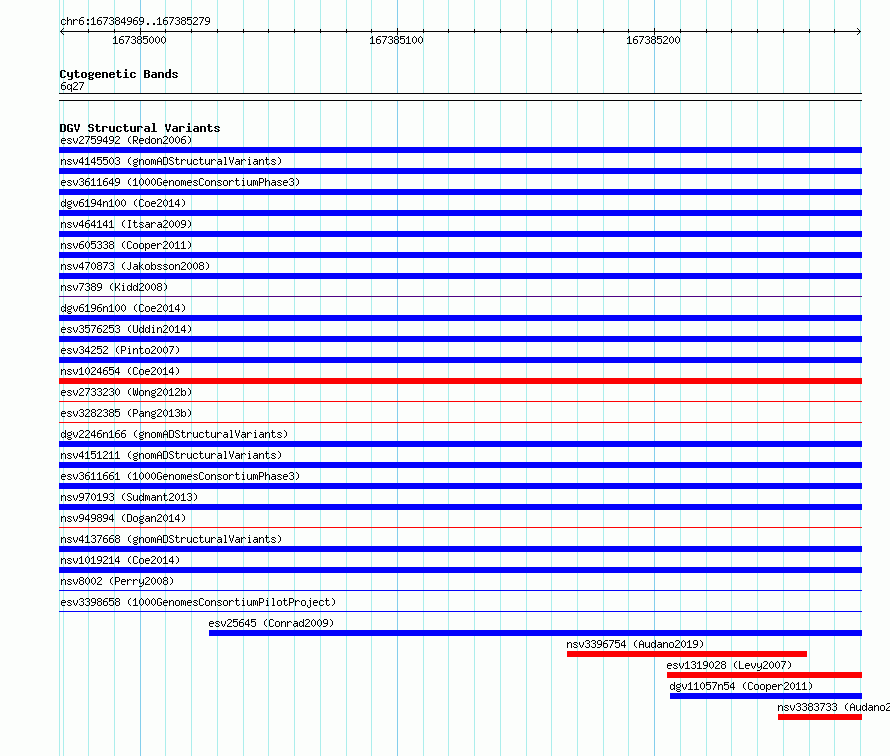Click the esv2759492 (Redon2006) variant label
This screenshot has height=756, width=890.
(126, 140)
